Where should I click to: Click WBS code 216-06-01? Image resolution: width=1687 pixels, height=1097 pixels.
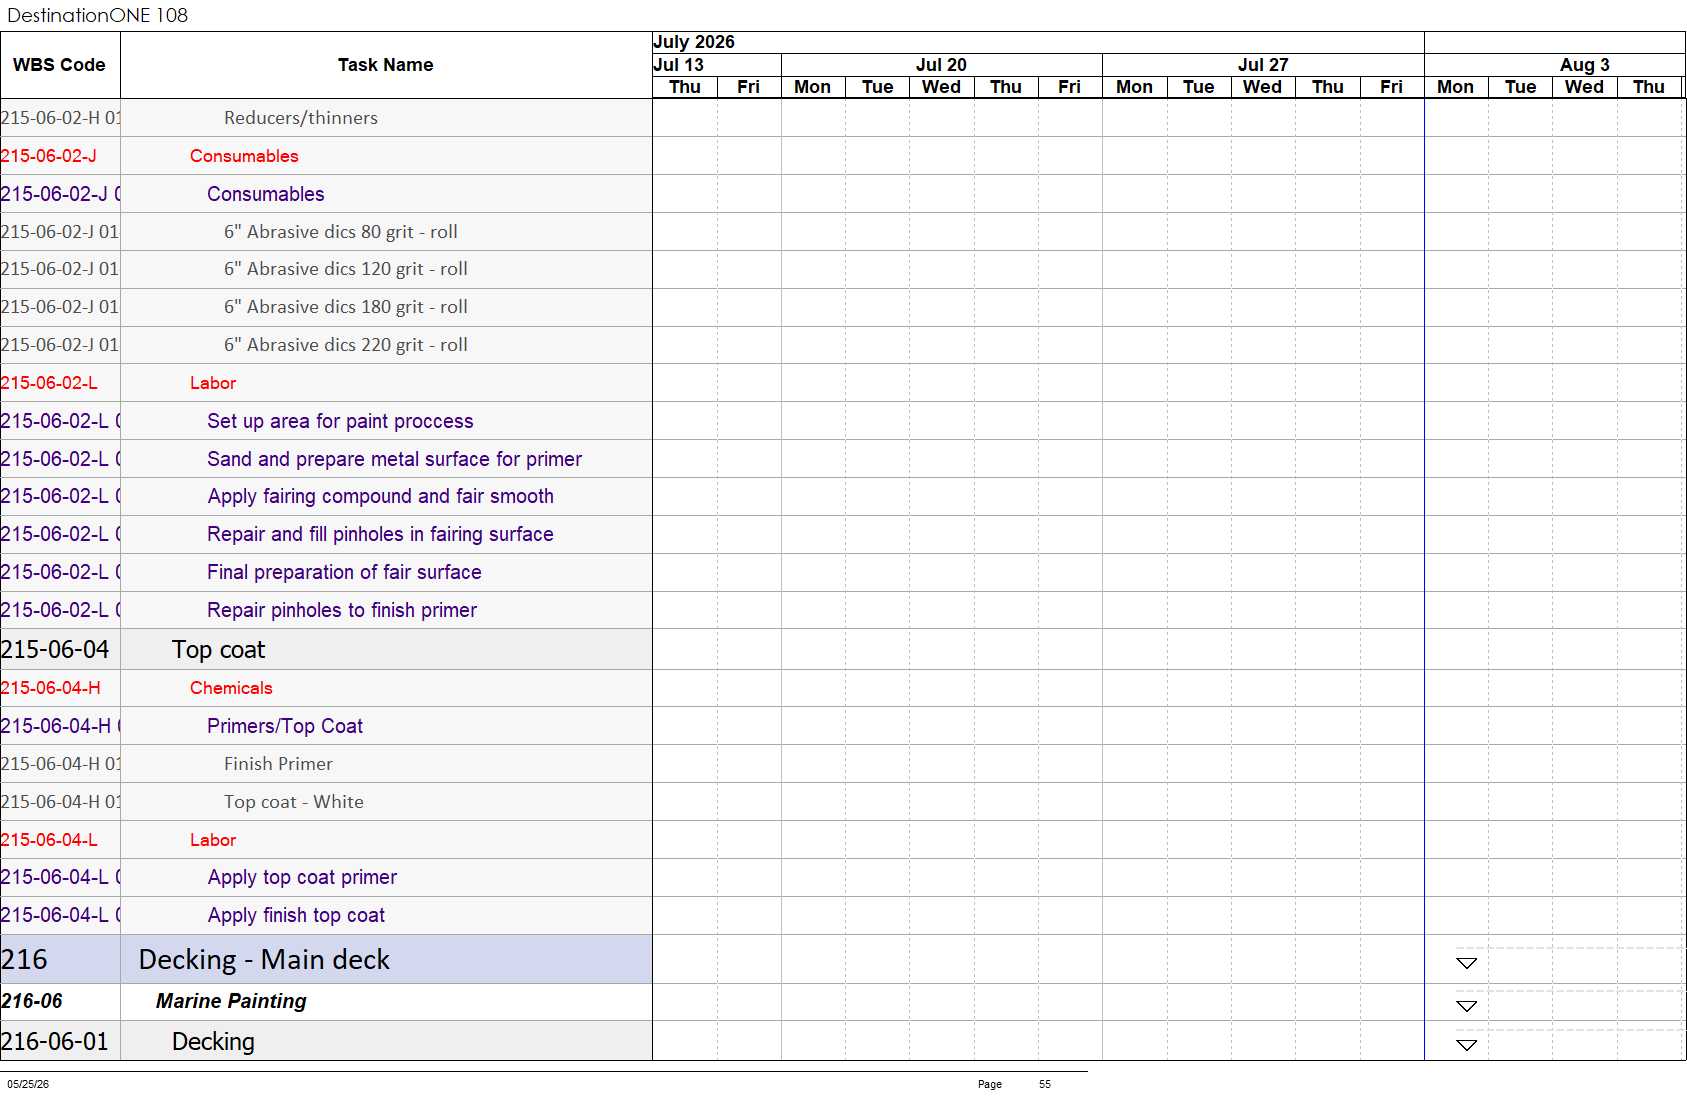coord(55,1042)
